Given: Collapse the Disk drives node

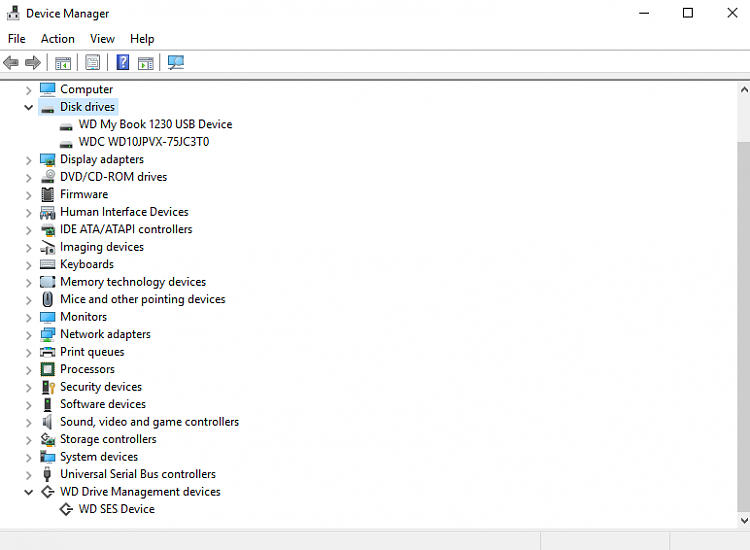Looking at the screenshot, I should 28,107.
